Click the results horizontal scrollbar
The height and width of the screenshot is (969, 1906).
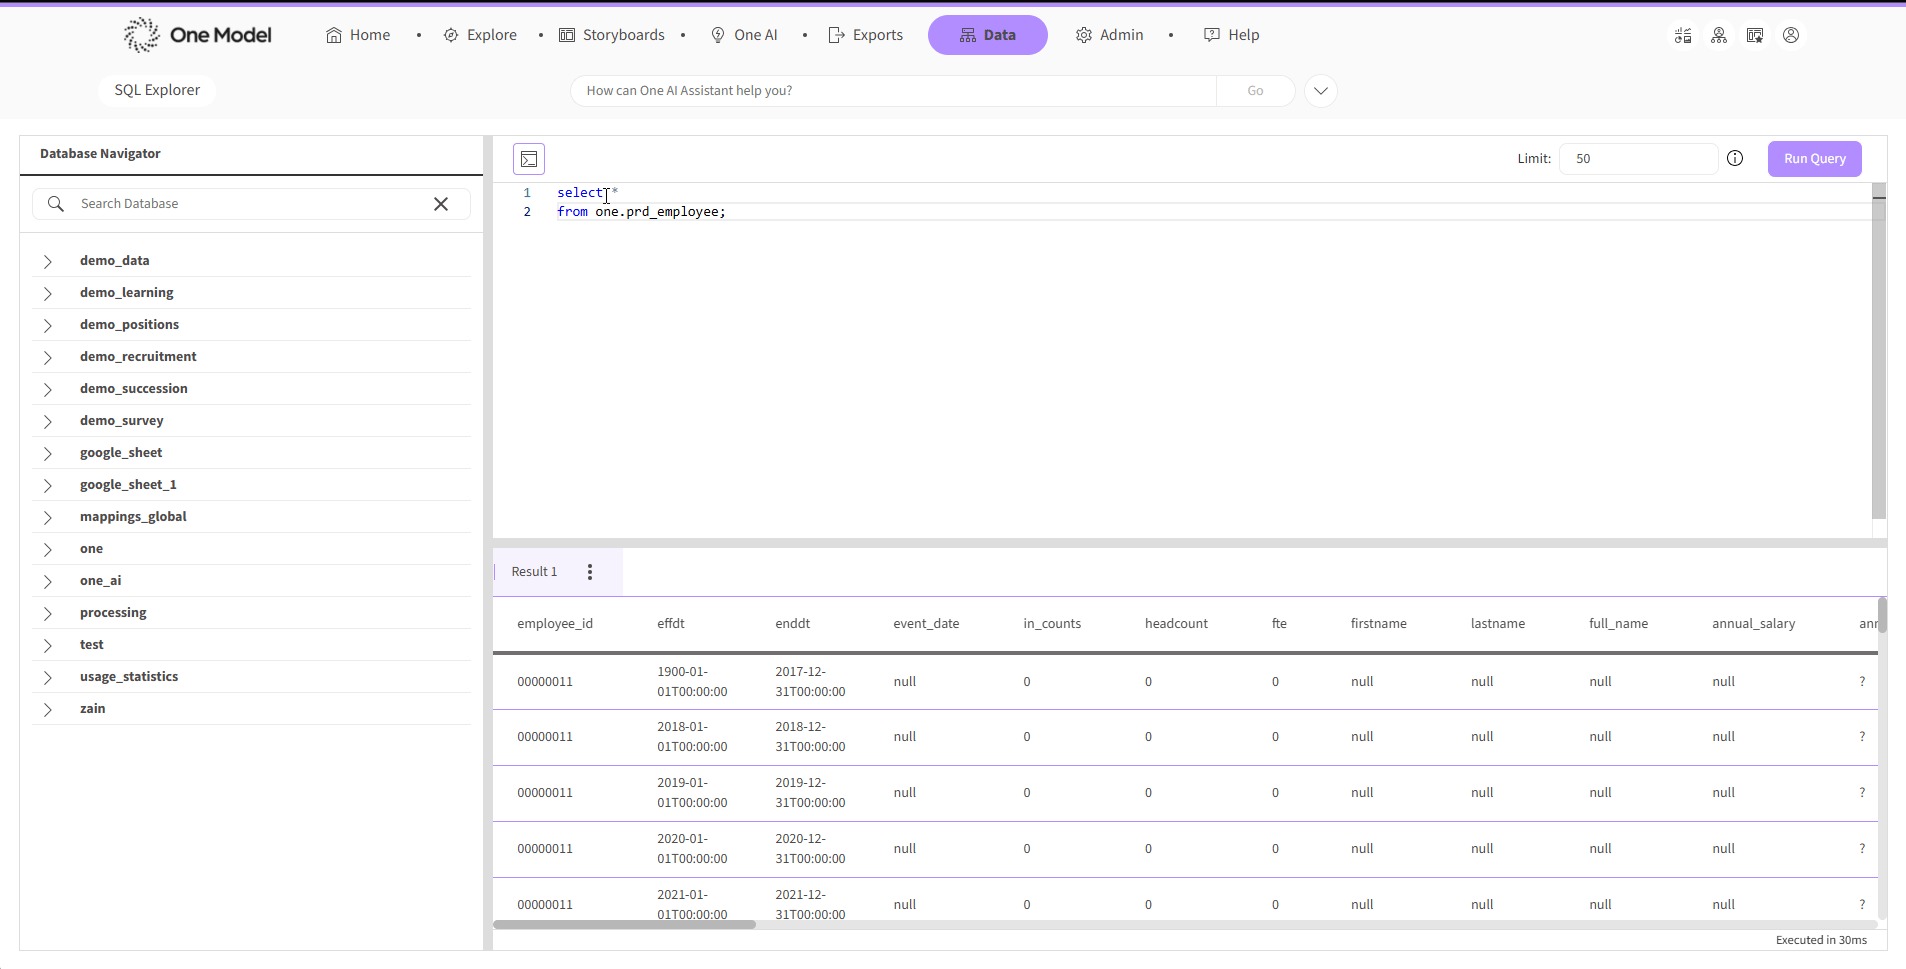(625, 924)
